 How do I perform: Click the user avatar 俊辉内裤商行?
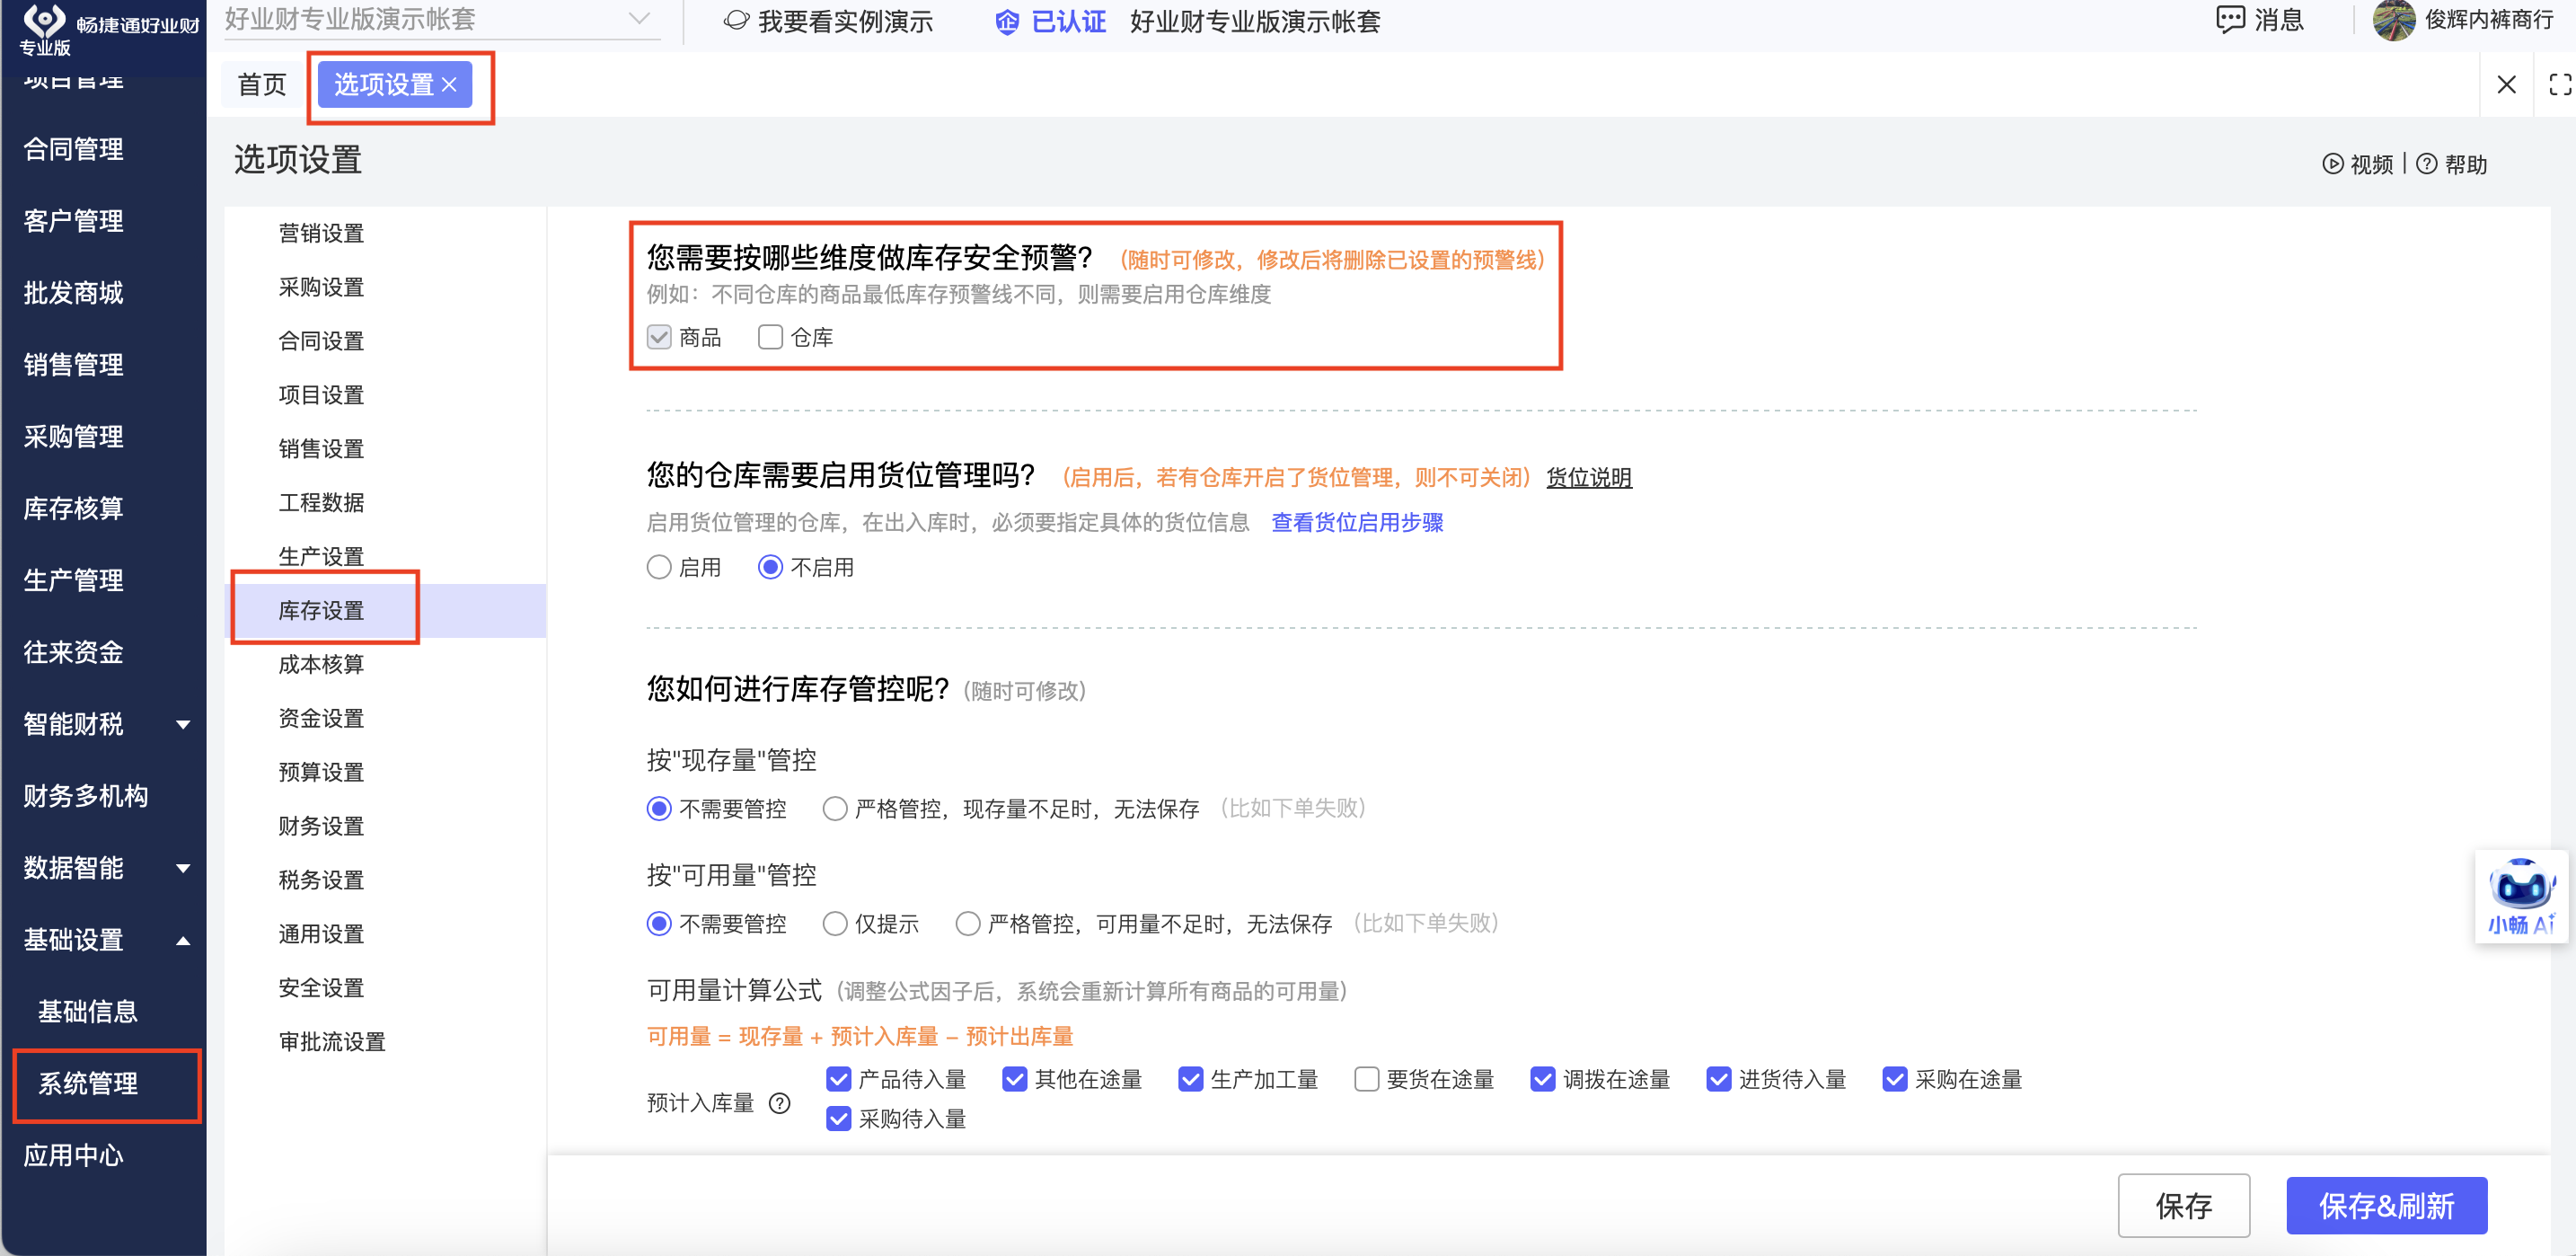2394,20
